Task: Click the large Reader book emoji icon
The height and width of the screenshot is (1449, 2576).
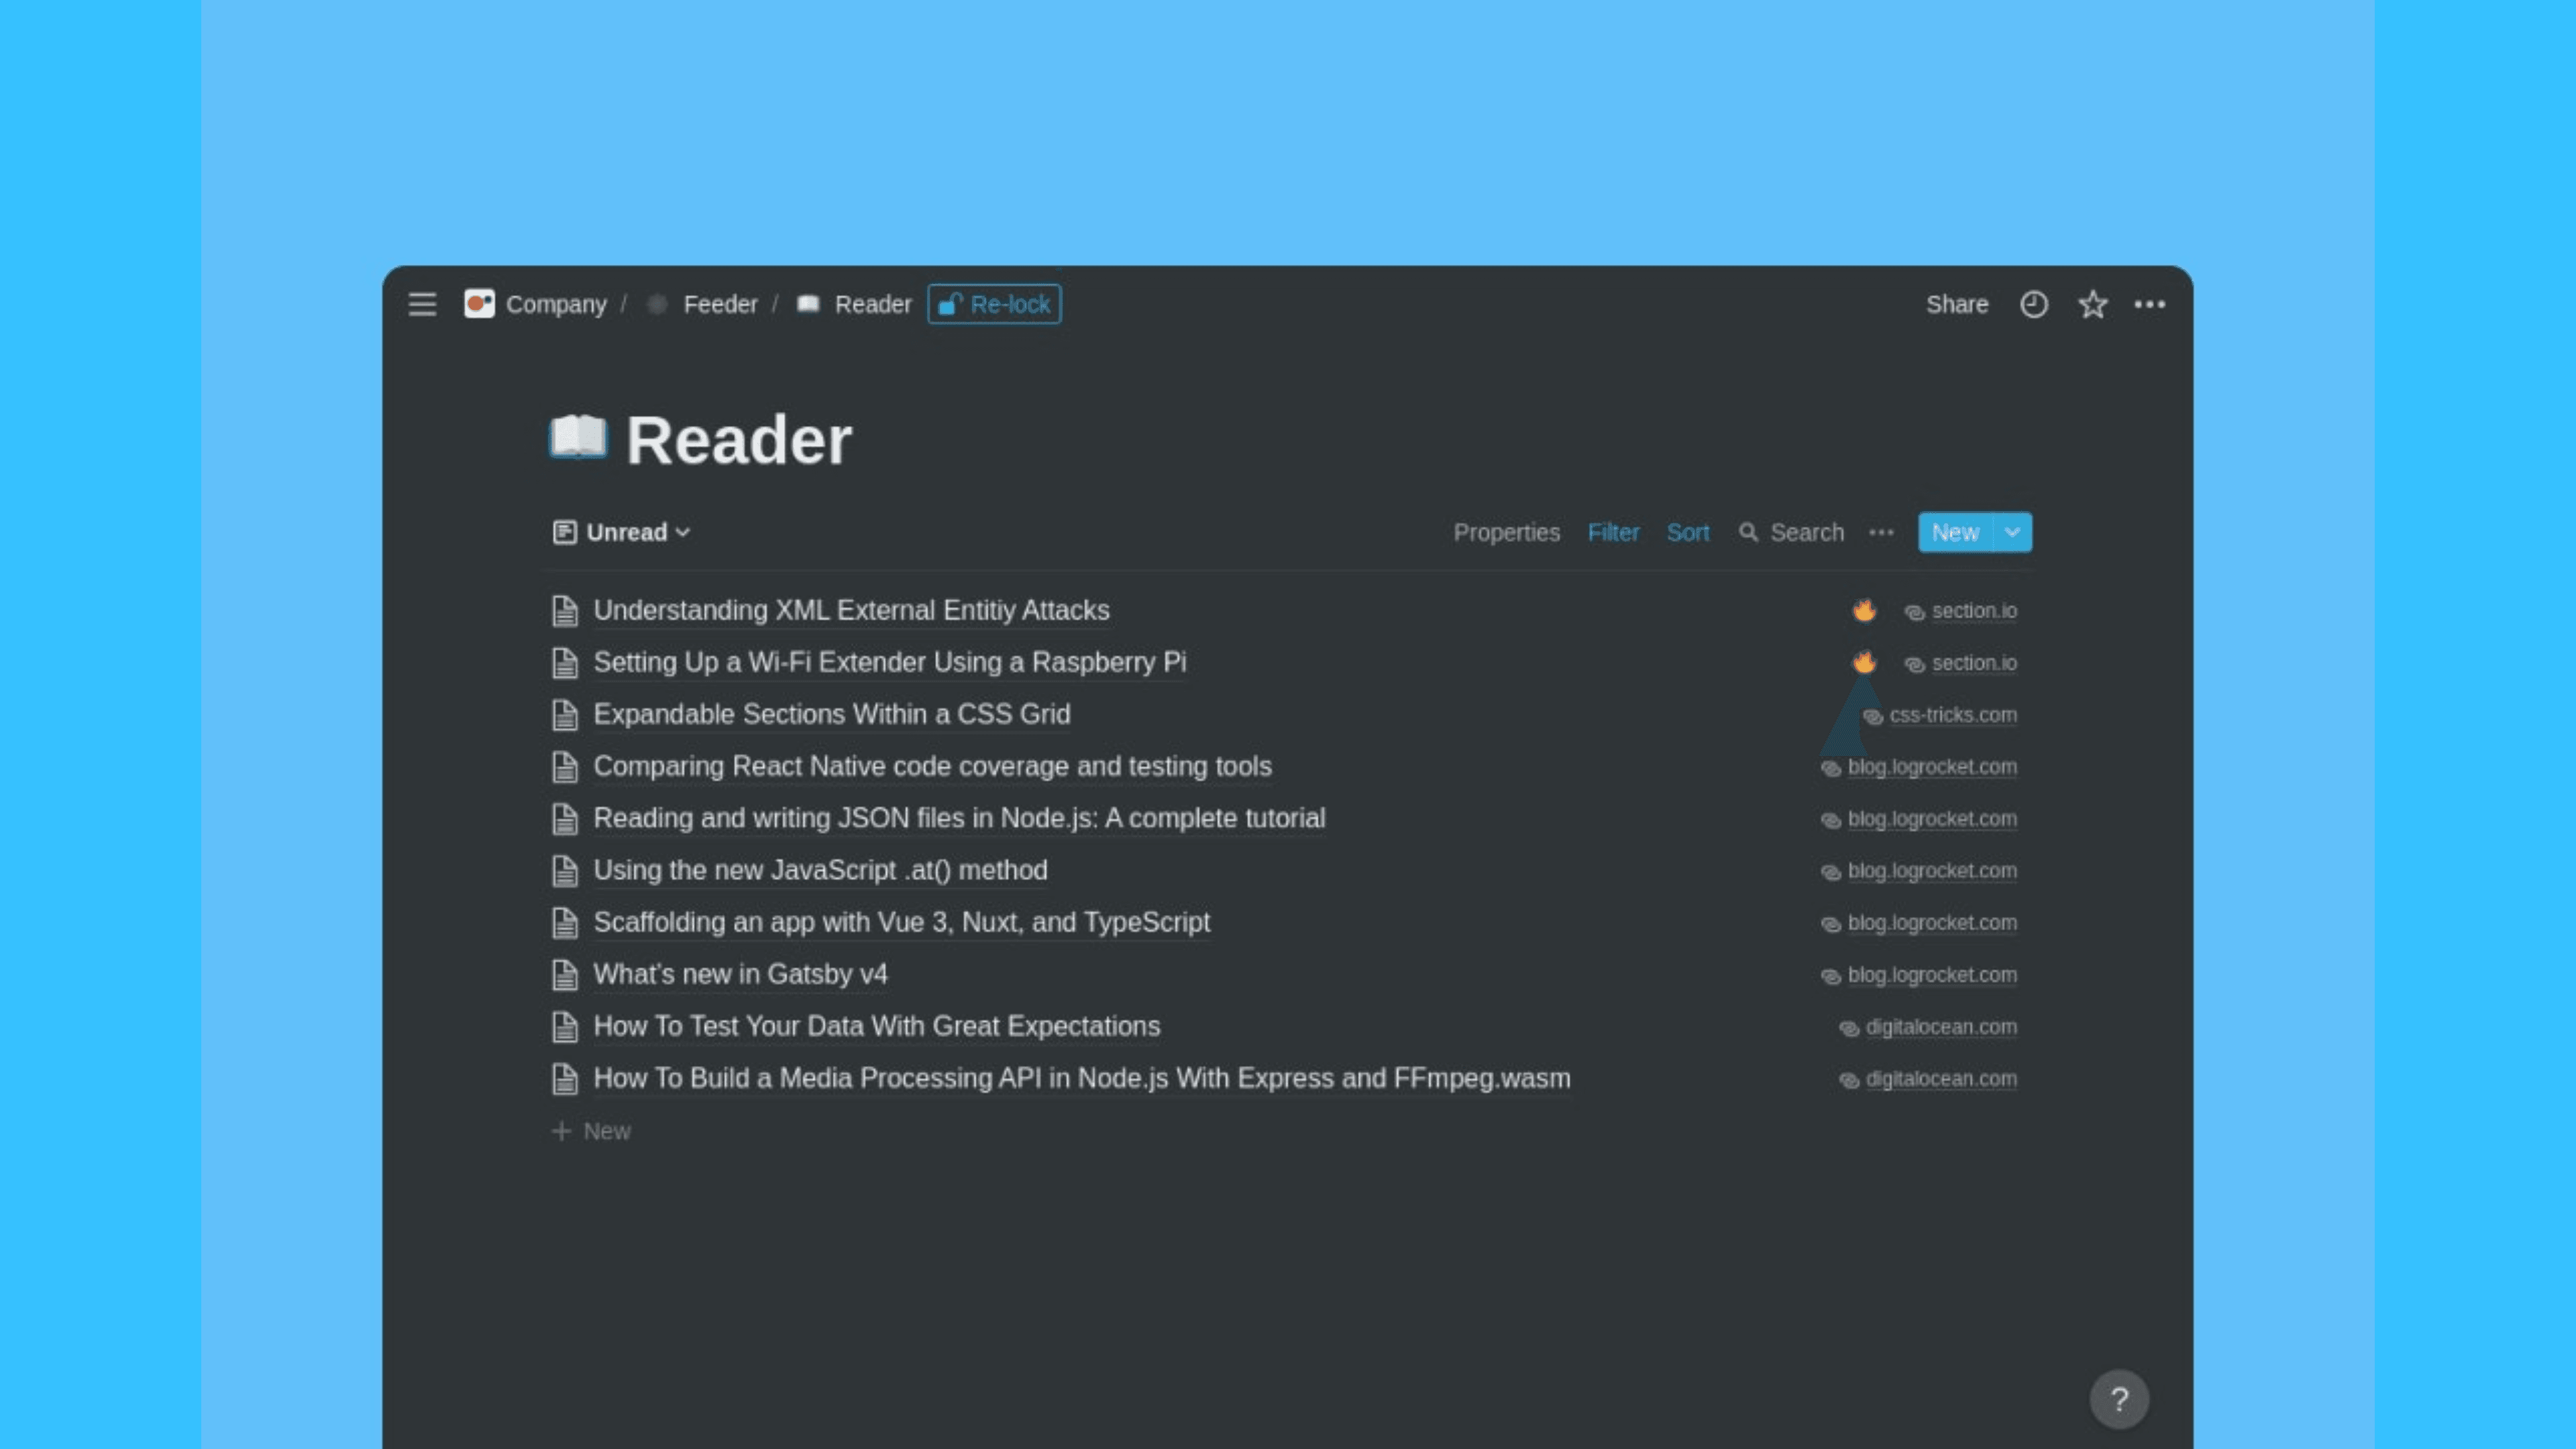Action: [578, 438]
